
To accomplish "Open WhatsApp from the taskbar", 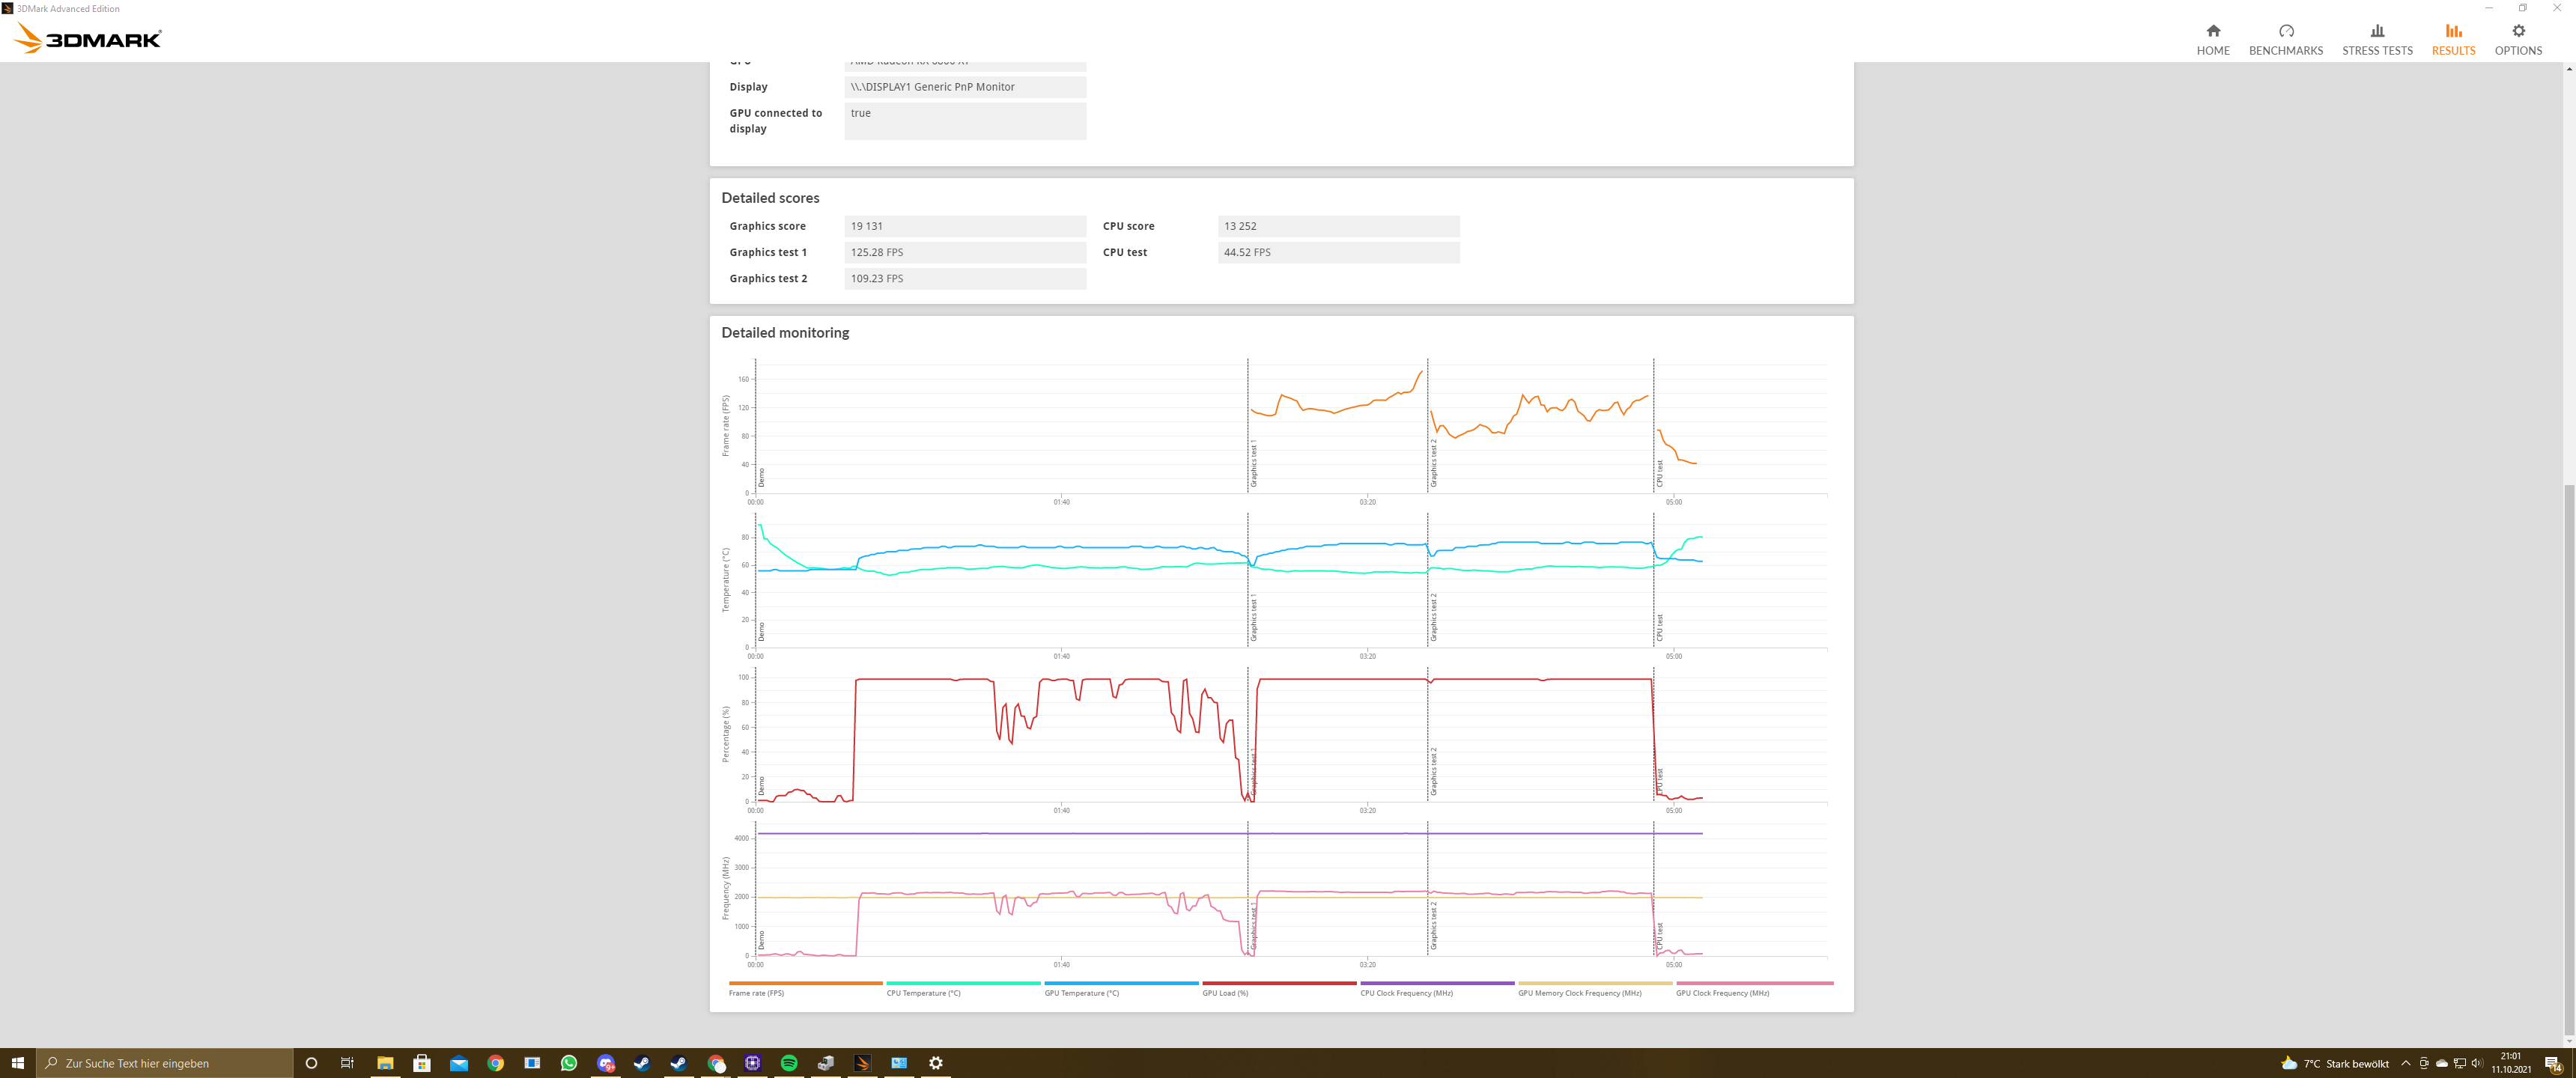I will [x=569, y=1063].
